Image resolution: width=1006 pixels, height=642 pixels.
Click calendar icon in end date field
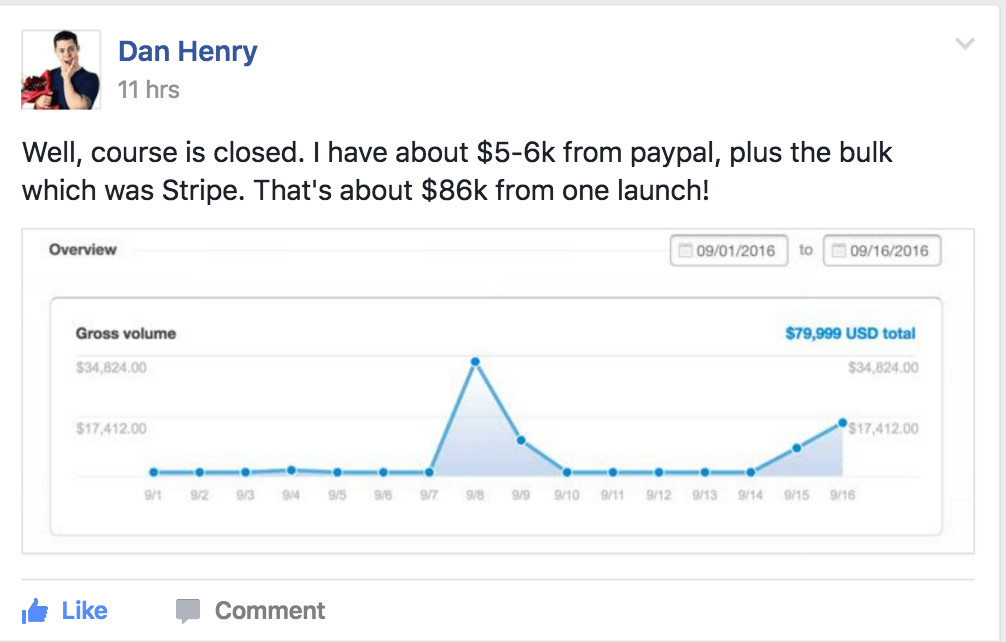pyautogui.click(x=838, y=250)
